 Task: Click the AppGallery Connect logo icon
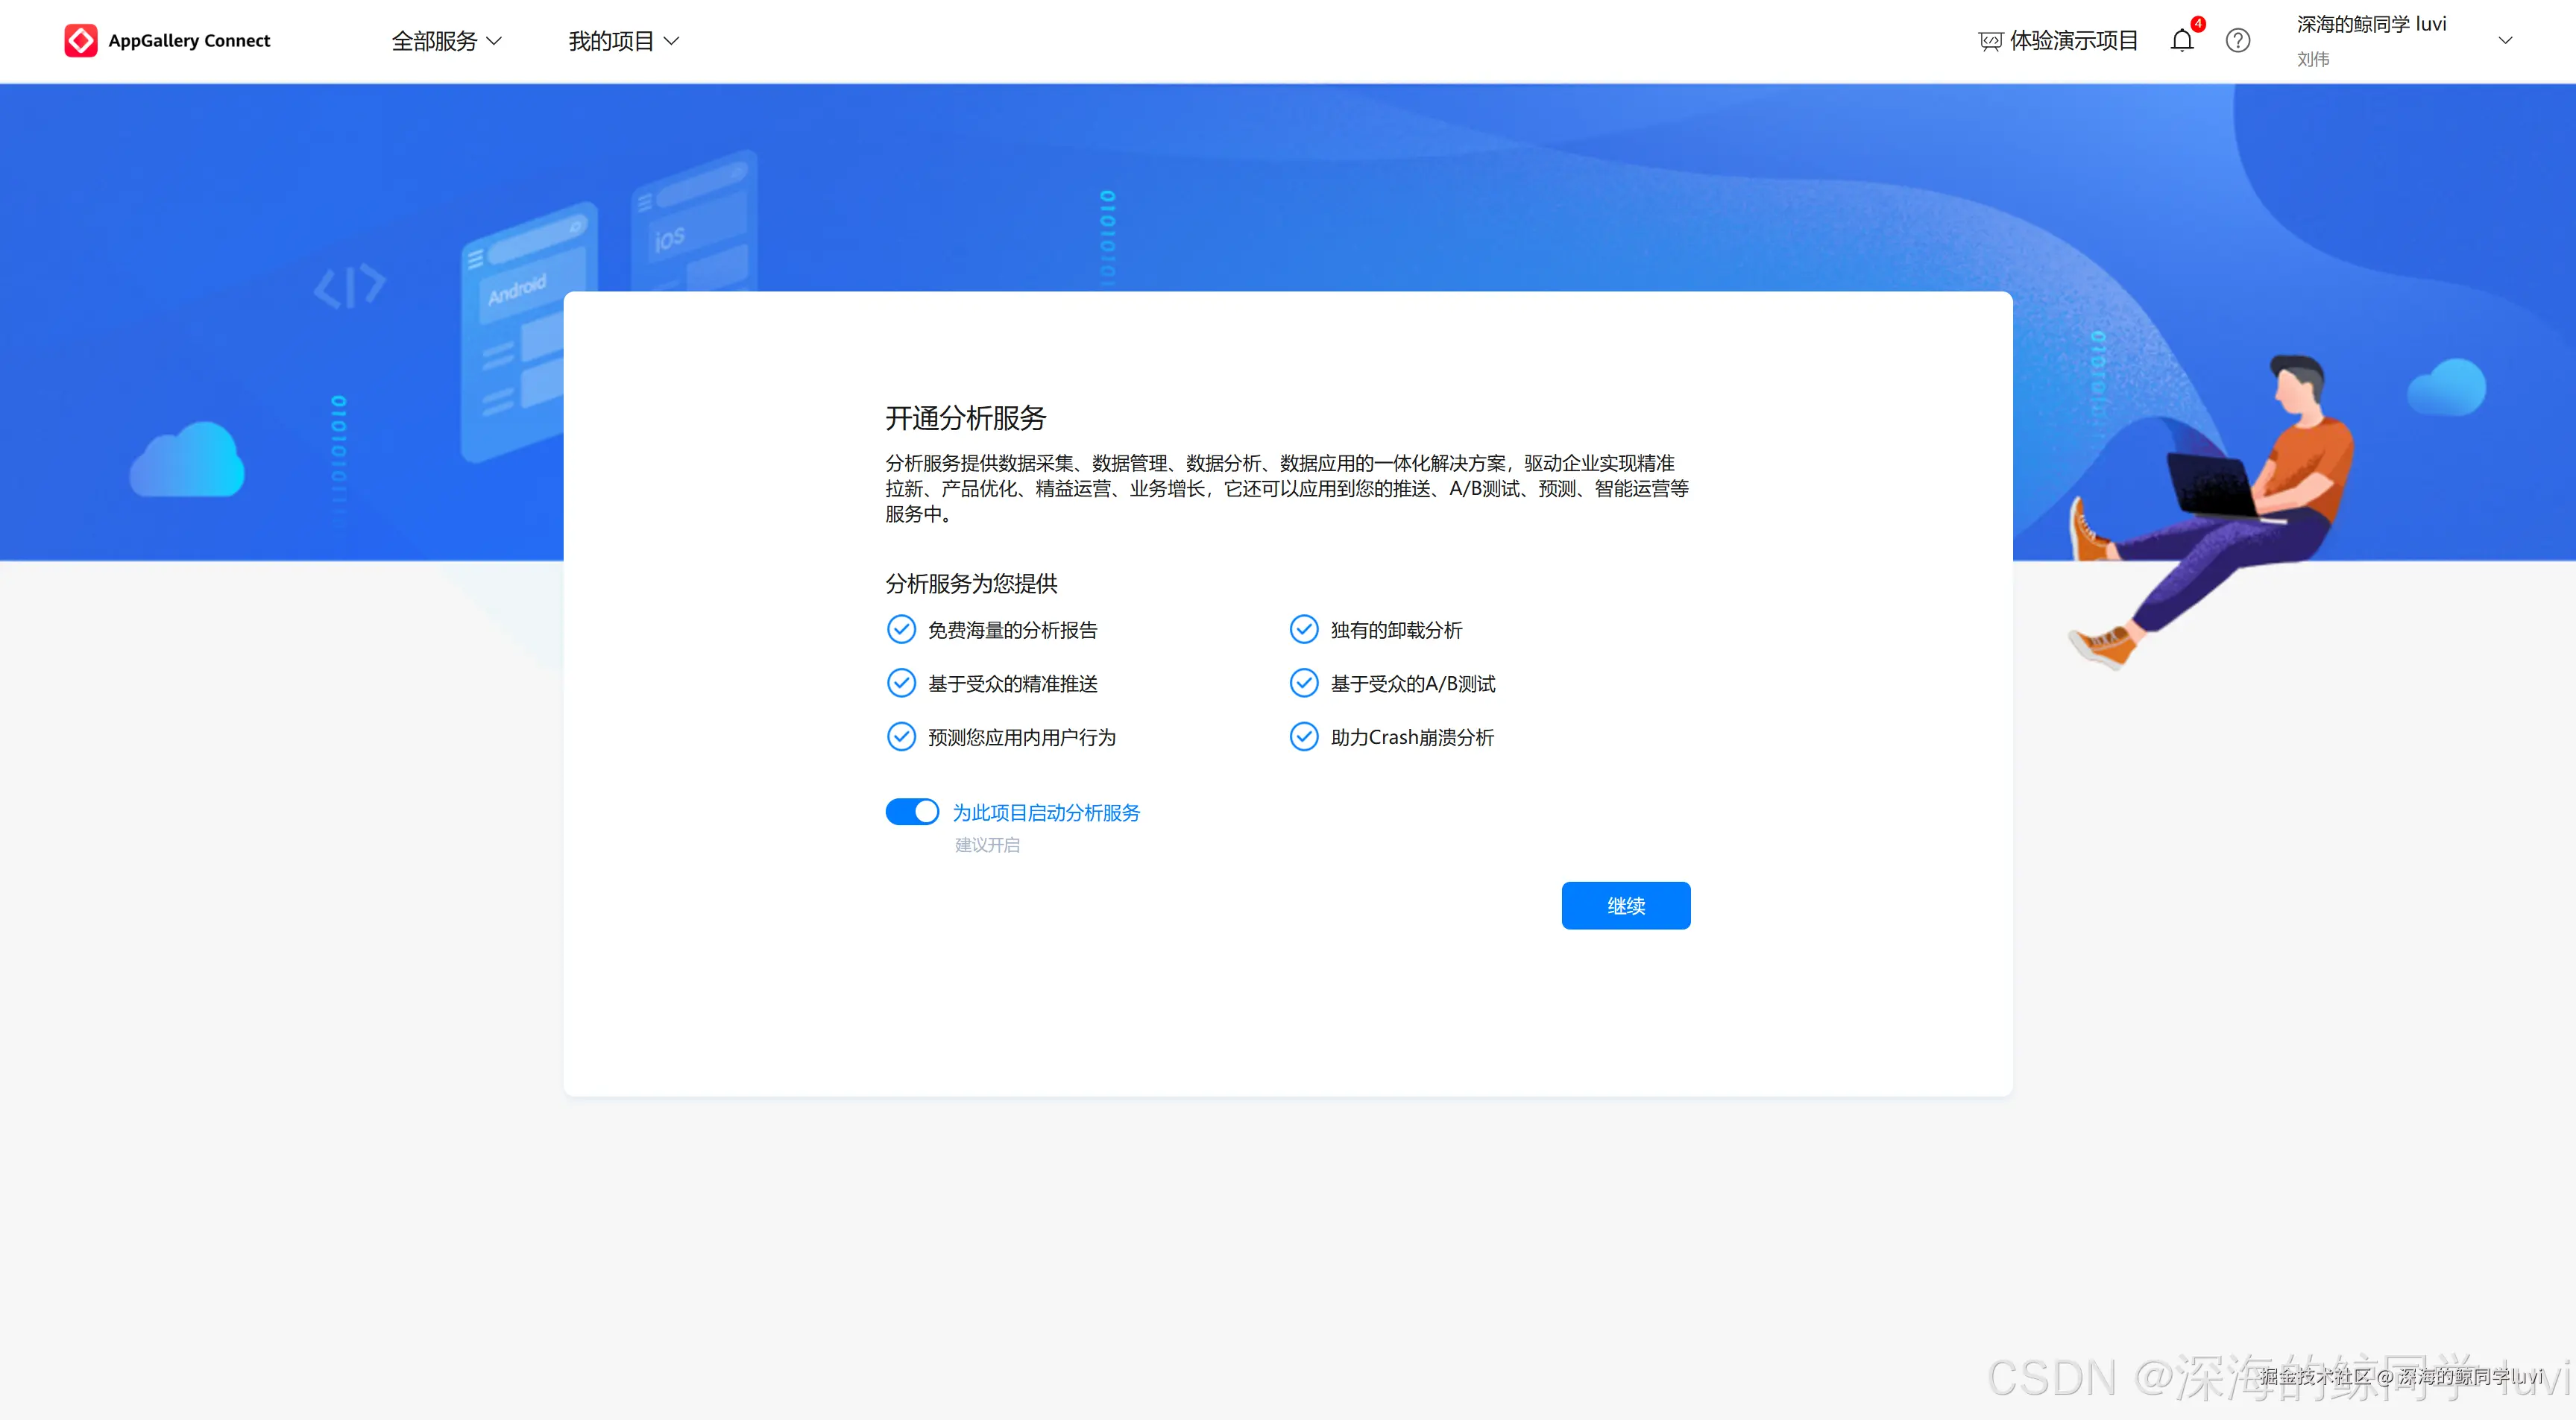[80, 41]
